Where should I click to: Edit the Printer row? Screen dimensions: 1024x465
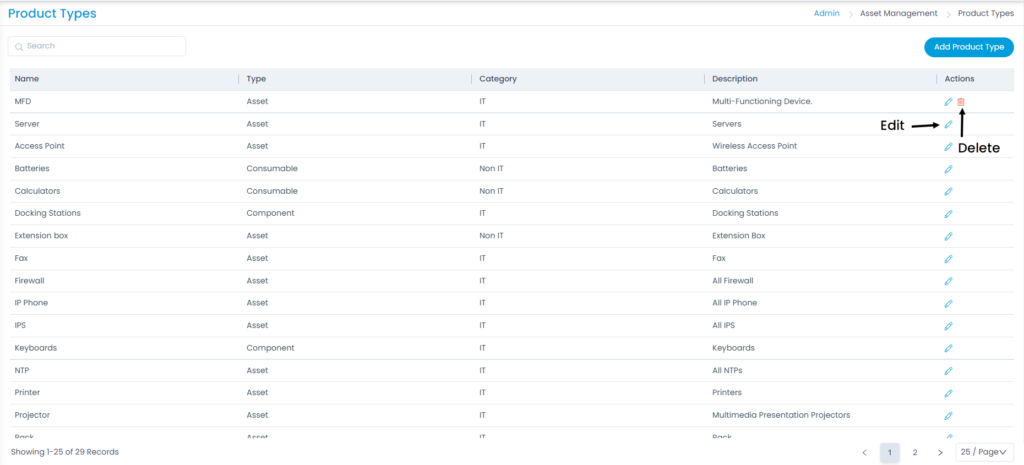948,393
